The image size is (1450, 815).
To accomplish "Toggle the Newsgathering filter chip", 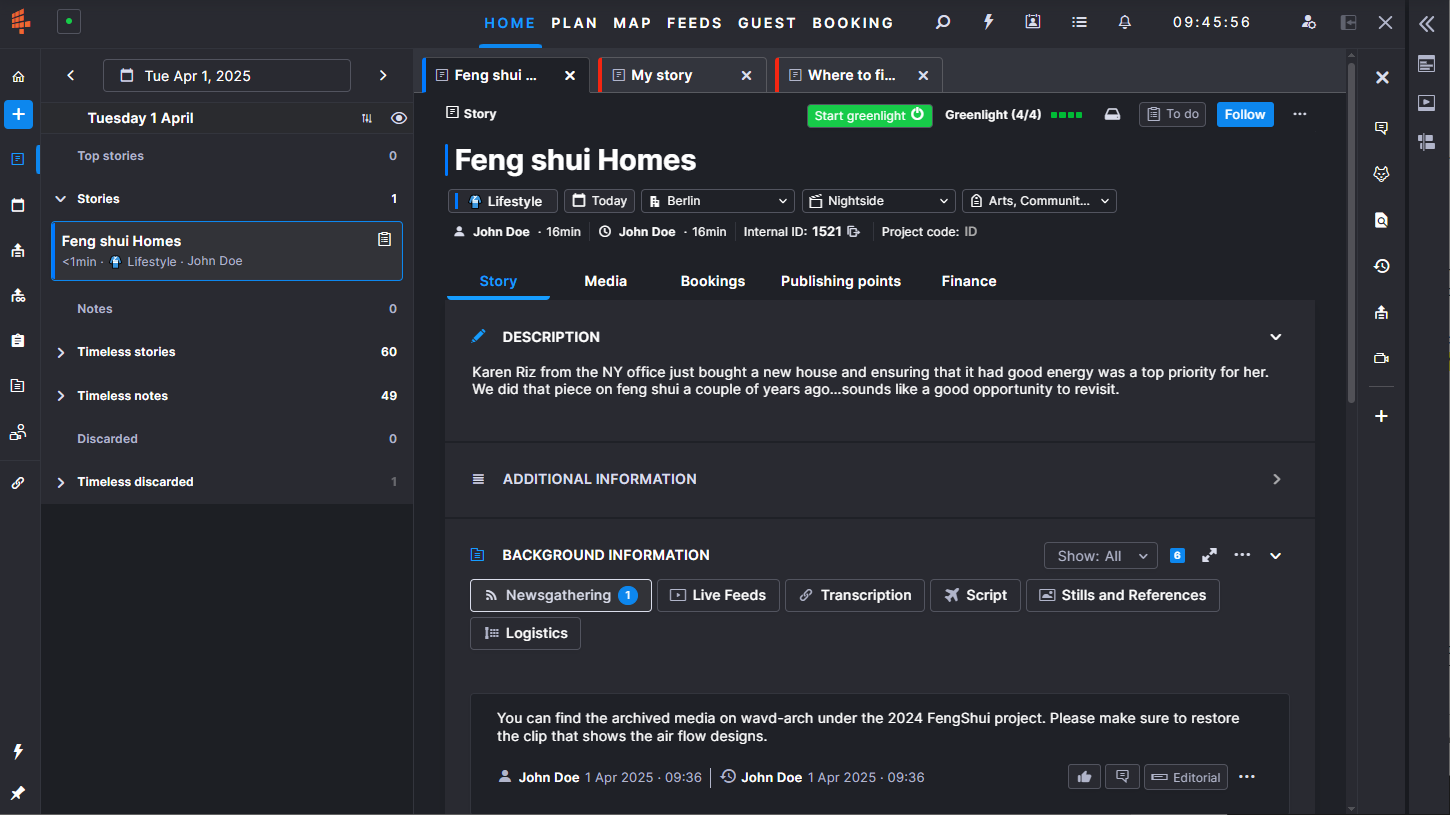I will (560, 595).
